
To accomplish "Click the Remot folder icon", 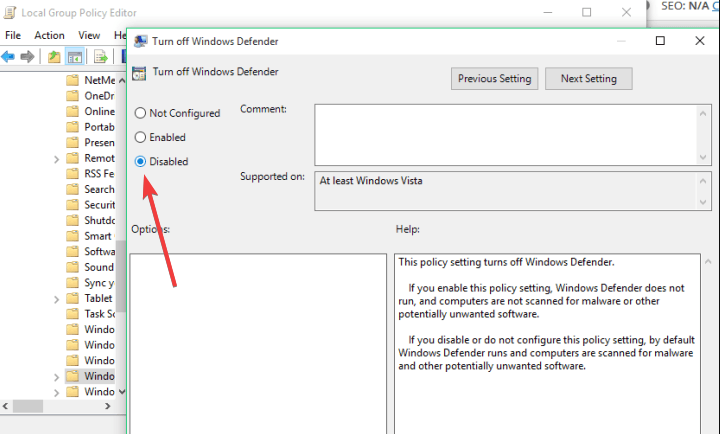I will [x=72, y=158].
